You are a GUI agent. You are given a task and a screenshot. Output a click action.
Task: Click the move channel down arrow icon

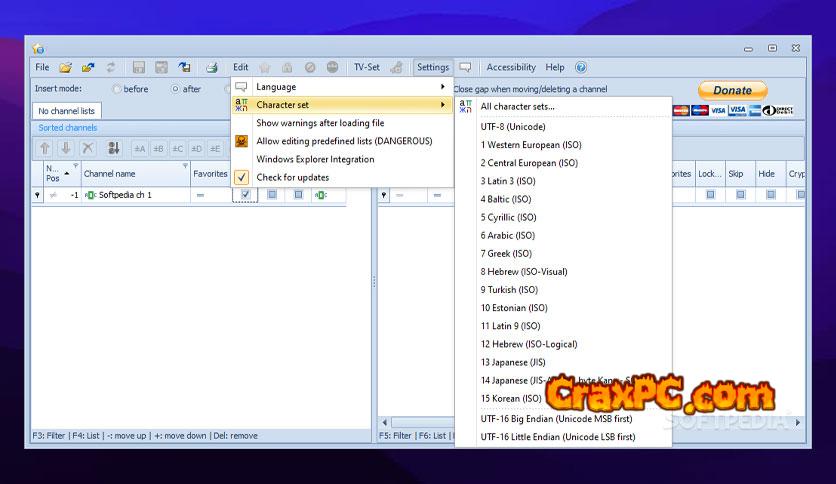point(66,148)
